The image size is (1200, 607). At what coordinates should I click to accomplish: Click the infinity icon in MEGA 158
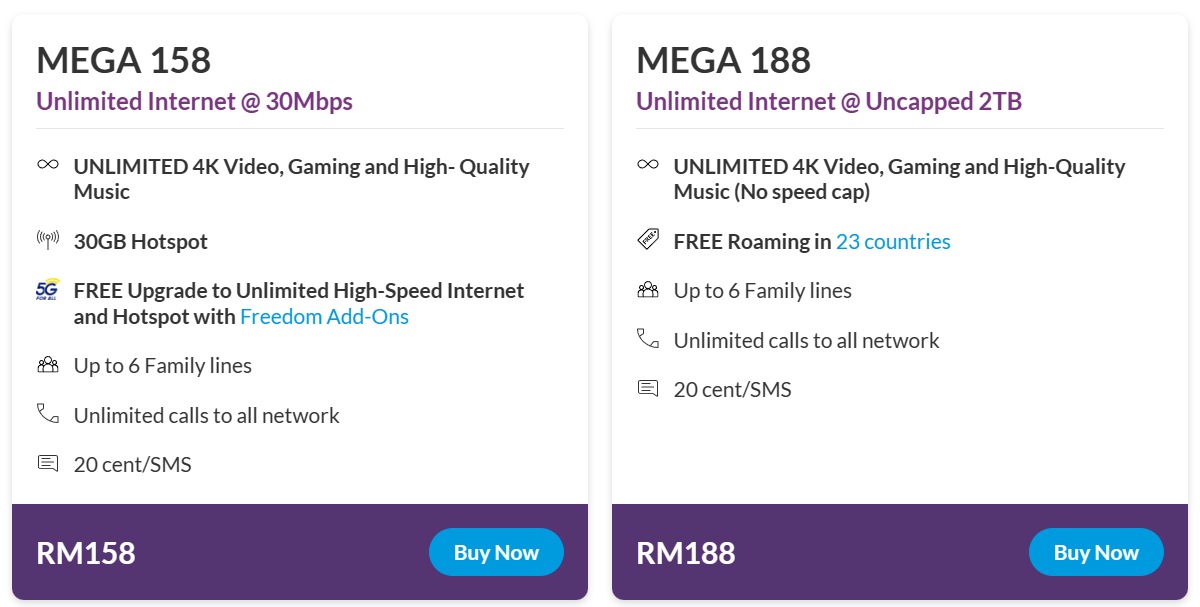point(48,165)
